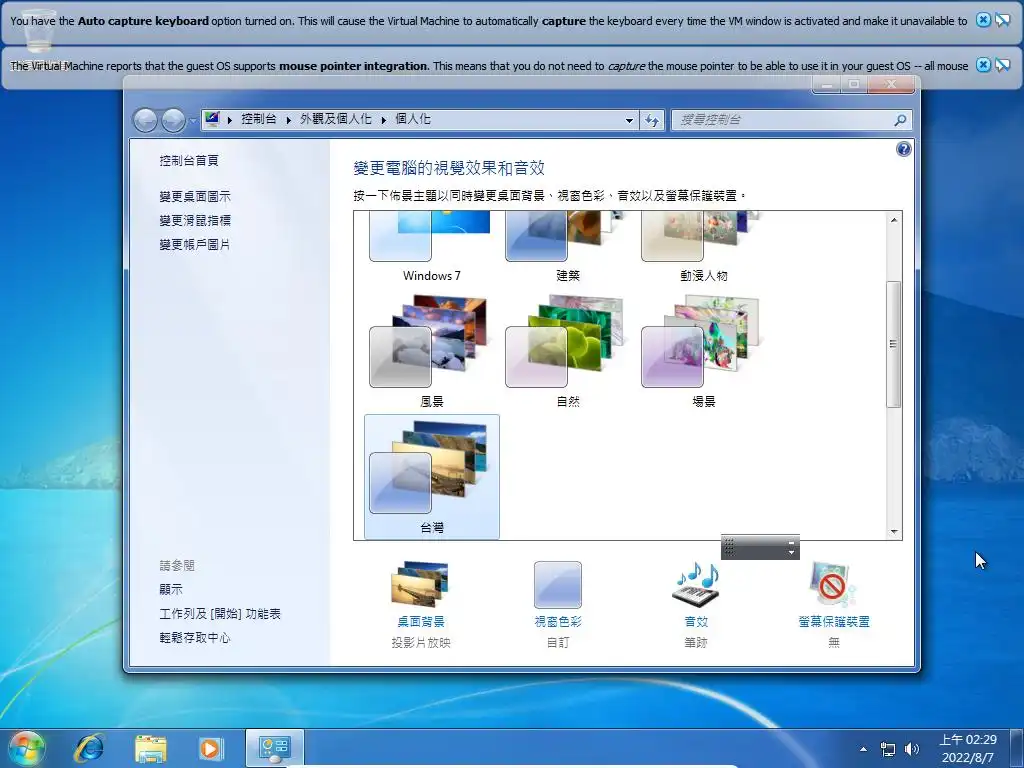Open the Recycle Bin on the desktop
This screenshot has width=1024, height=768.
coord(38,33)
